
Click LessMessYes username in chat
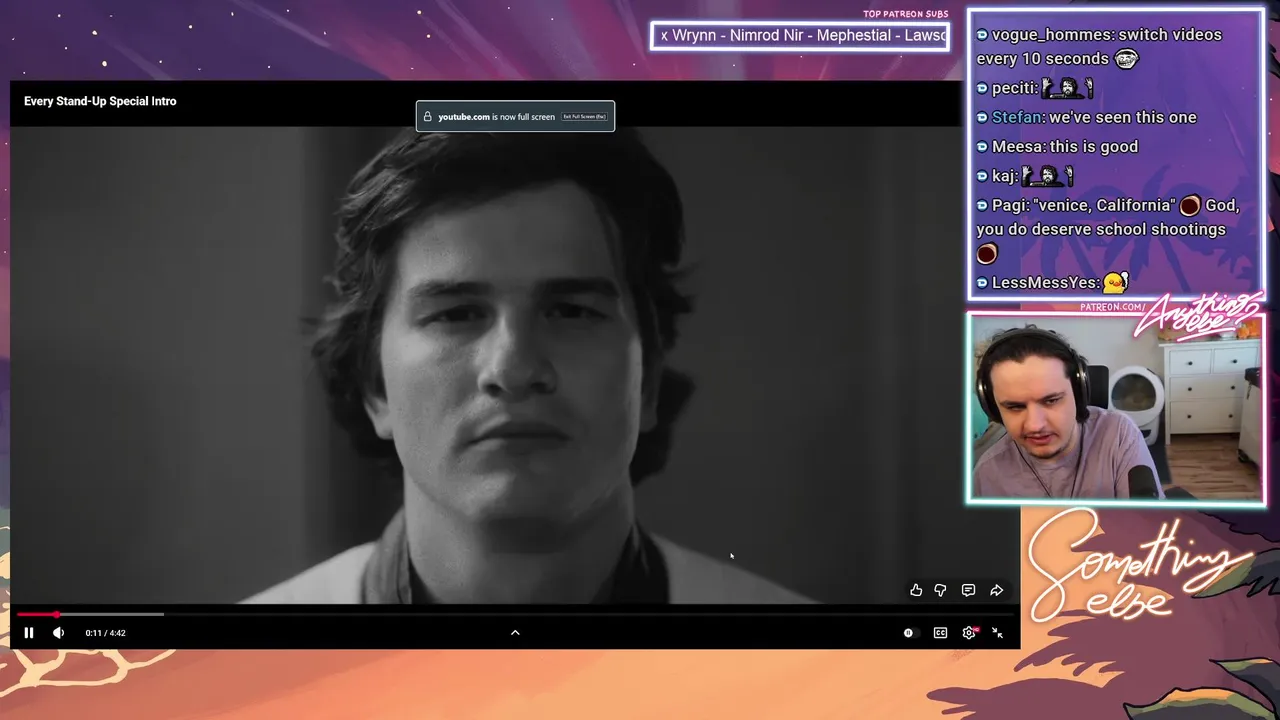click(1045, 283)
